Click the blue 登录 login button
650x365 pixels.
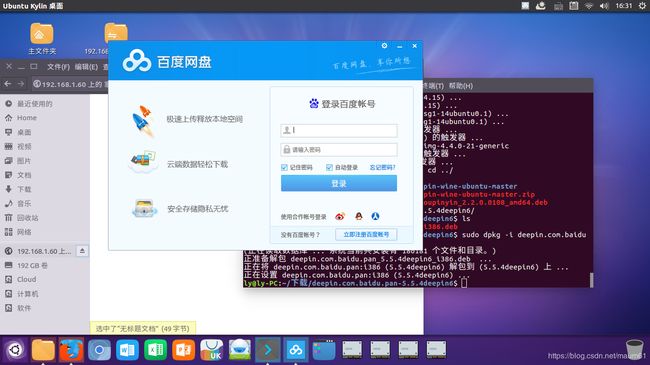coord(339,183)
